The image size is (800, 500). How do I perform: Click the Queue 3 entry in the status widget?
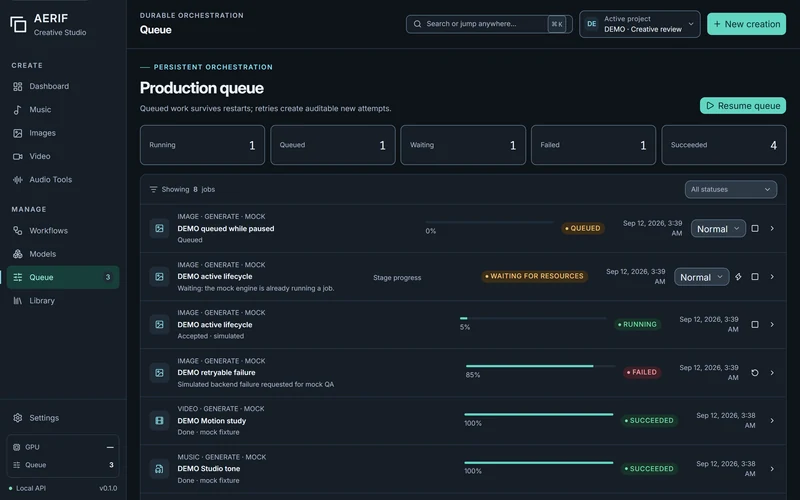(x=63, y=465)
